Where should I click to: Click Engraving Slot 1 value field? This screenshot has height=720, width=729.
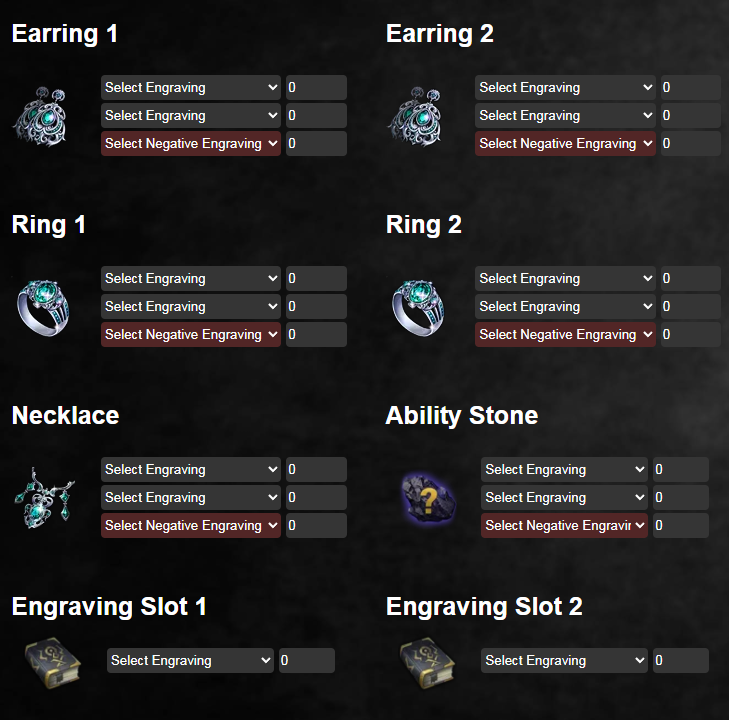pyautogui.click(x=307, y=661)
